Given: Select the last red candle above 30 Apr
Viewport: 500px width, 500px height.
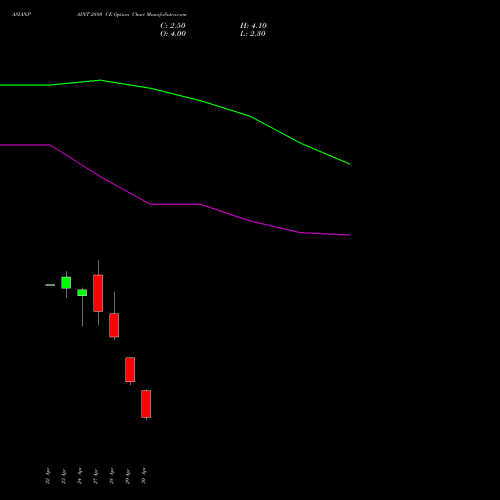Looking at the screenshot, I should (x=146, y=404).
